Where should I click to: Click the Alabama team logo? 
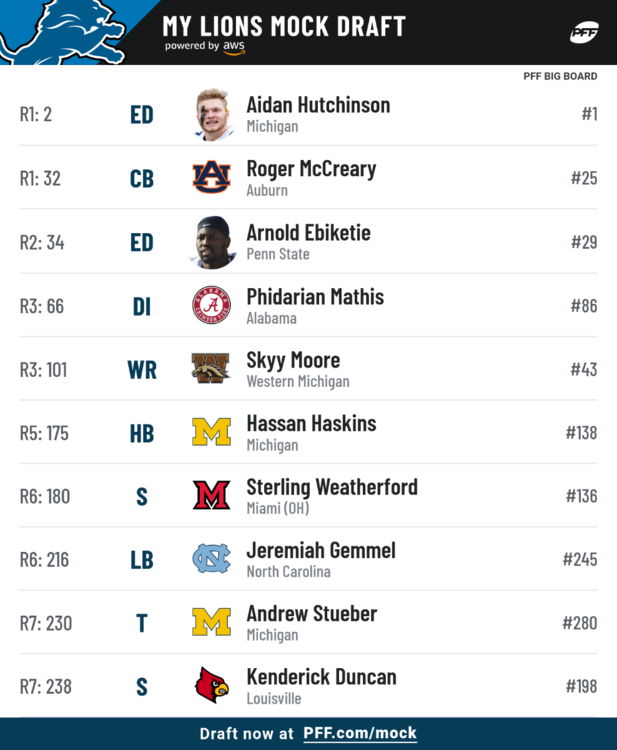212,305
